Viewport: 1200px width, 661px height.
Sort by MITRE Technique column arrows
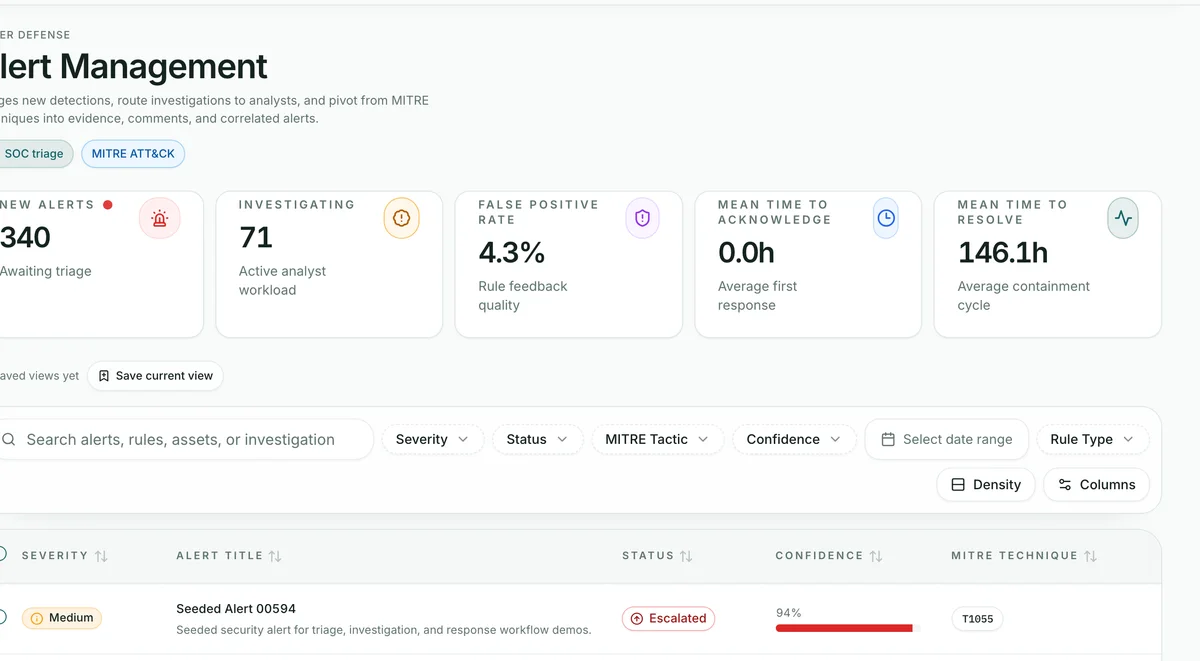point(1091,556)
